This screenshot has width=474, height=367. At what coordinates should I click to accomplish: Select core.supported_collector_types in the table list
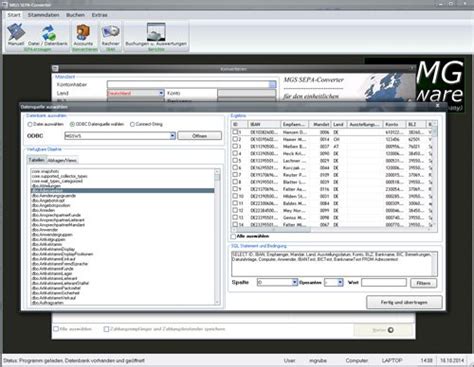60,176
